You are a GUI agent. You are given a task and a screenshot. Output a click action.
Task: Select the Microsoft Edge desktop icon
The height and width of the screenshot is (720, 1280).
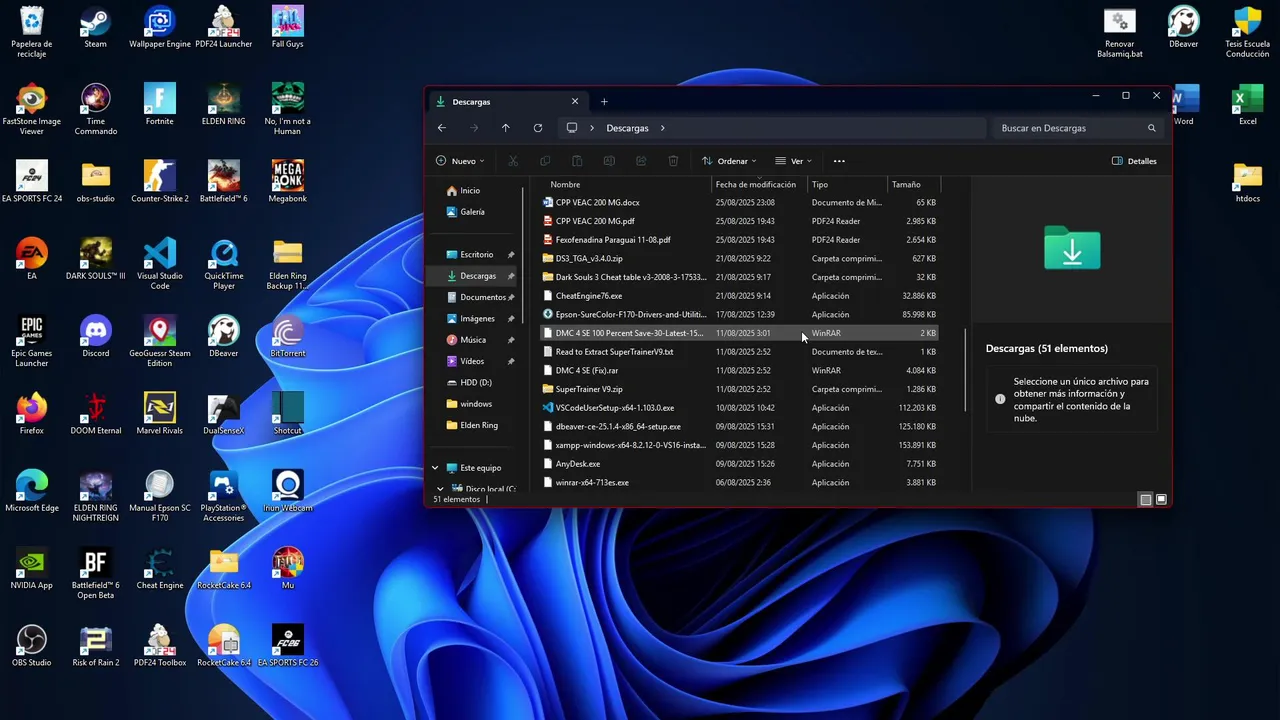[32, 490]
